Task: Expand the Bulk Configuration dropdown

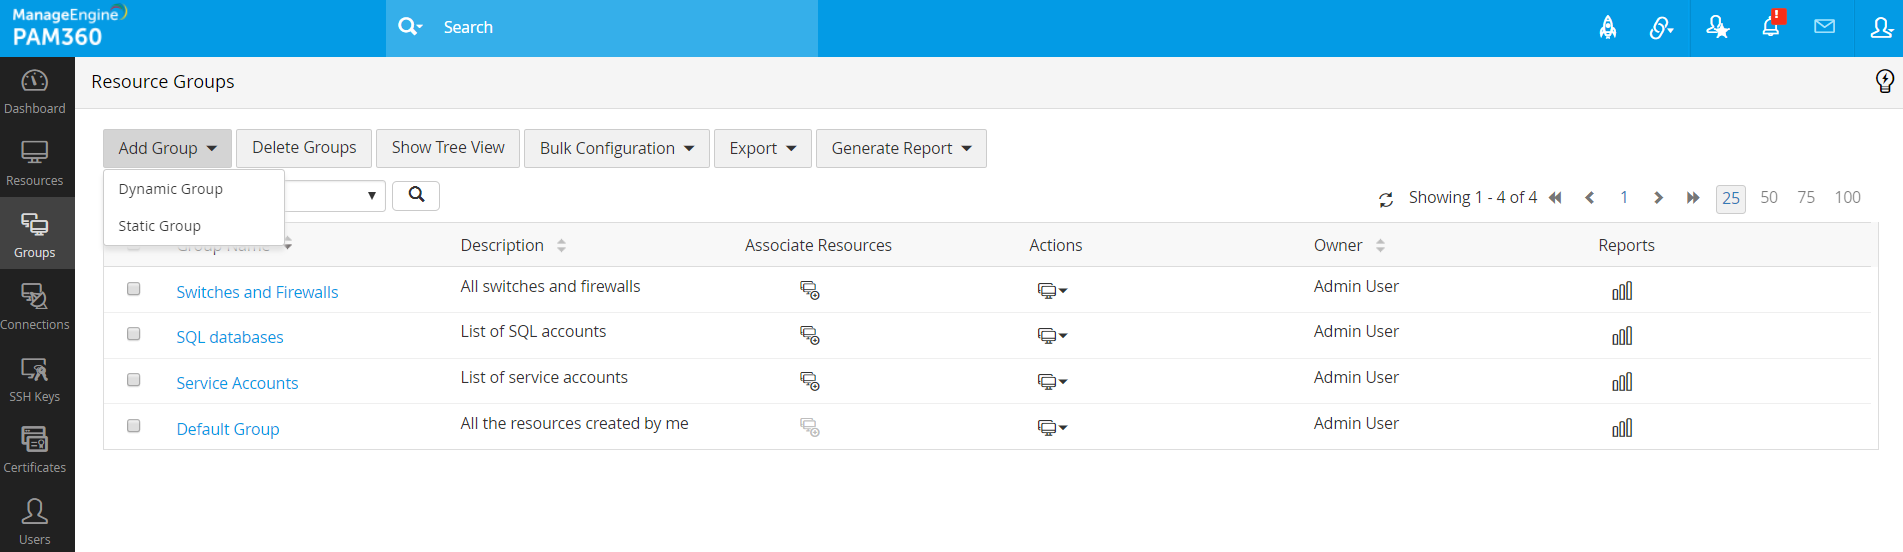Action: point(616,148)
